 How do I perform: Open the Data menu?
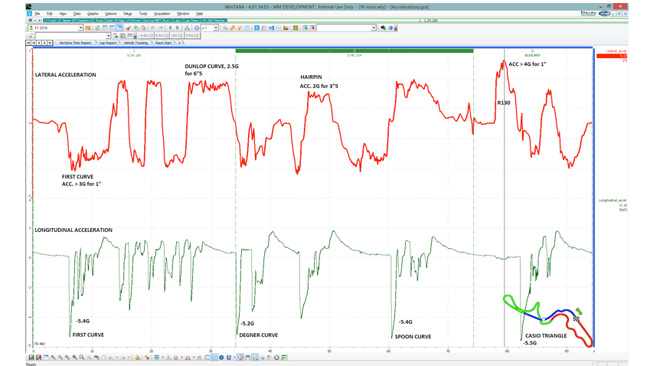77,14
